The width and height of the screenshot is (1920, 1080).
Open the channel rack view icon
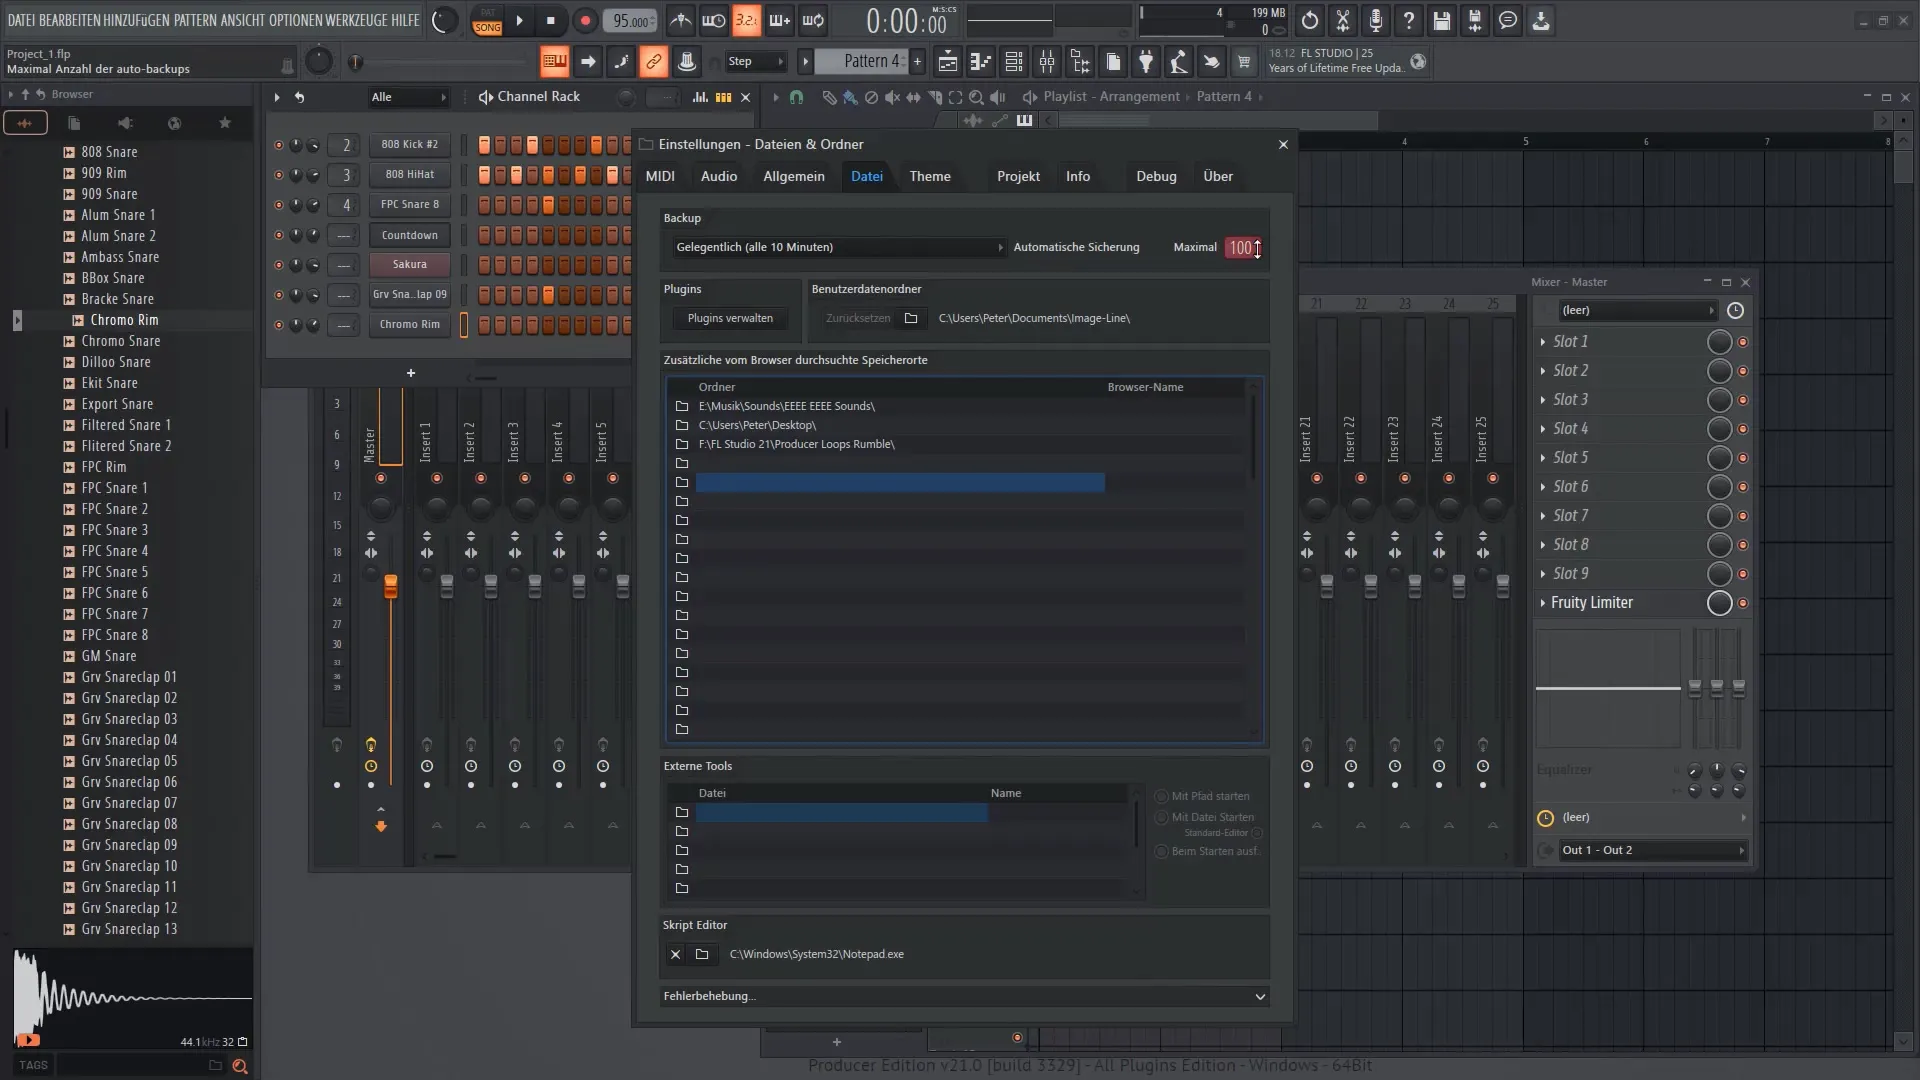1014,62
